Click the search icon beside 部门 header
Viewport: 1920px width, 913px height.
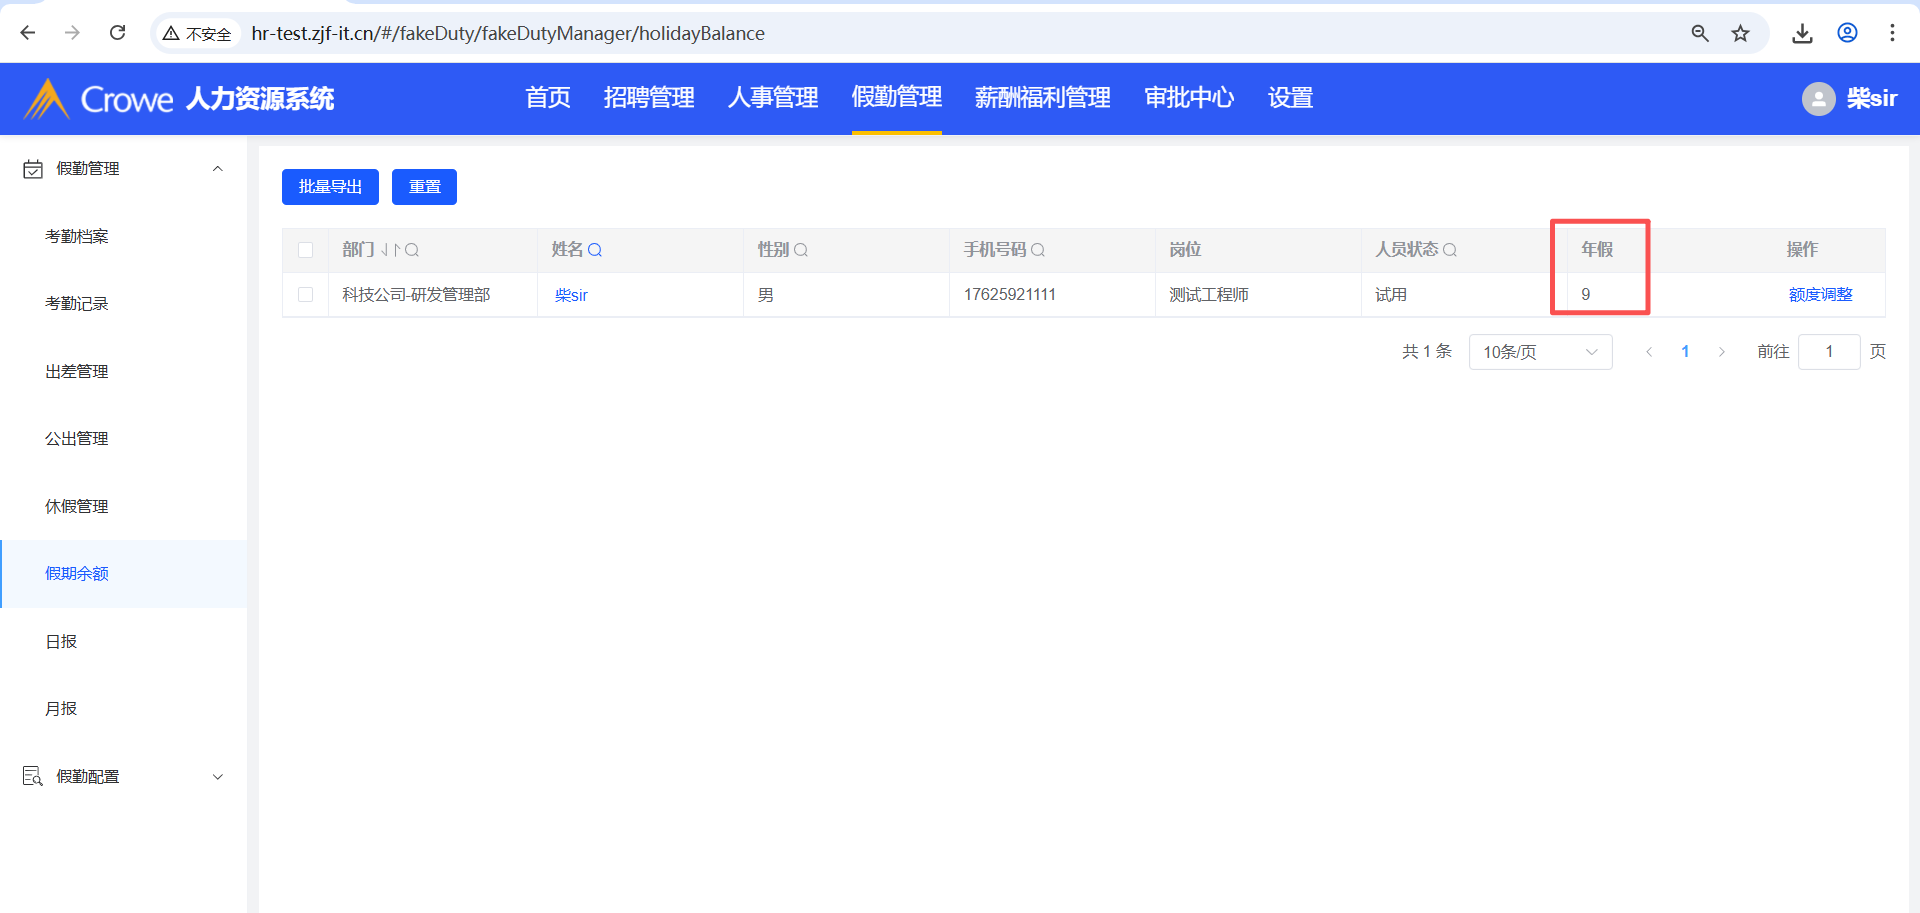[412, 250]
